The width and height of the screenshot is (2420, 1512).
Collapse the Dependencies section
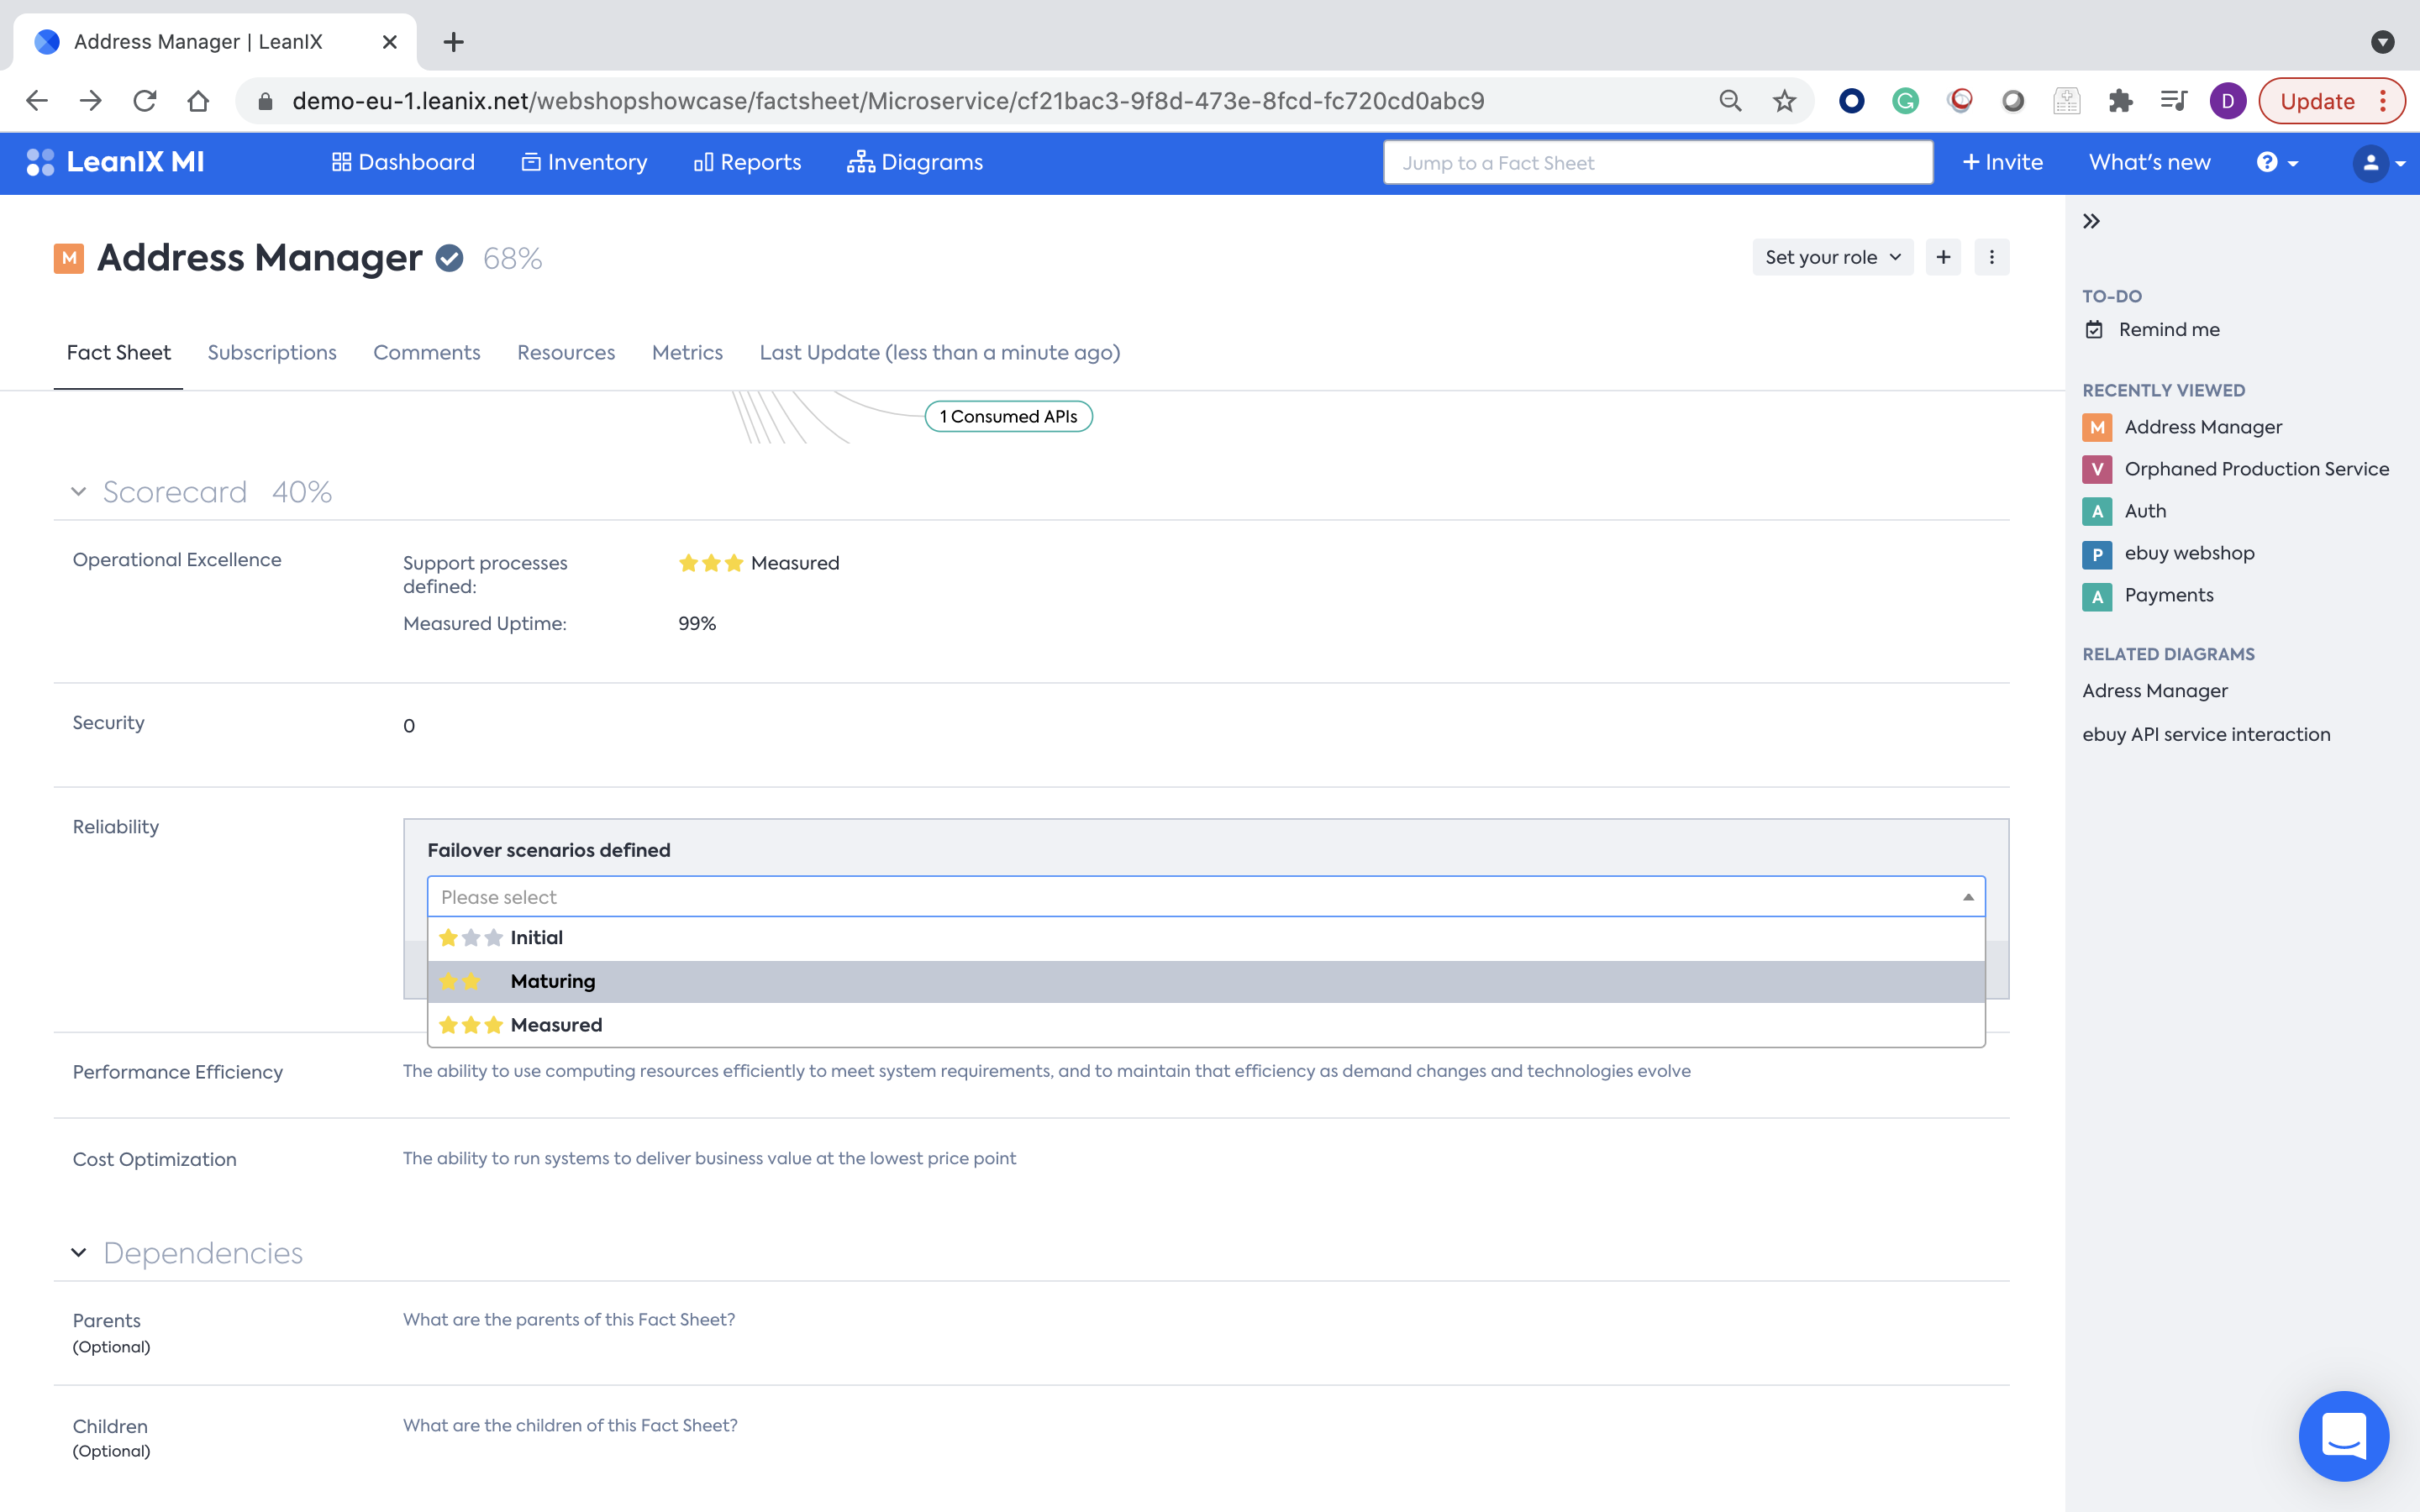click(78, 1252)
